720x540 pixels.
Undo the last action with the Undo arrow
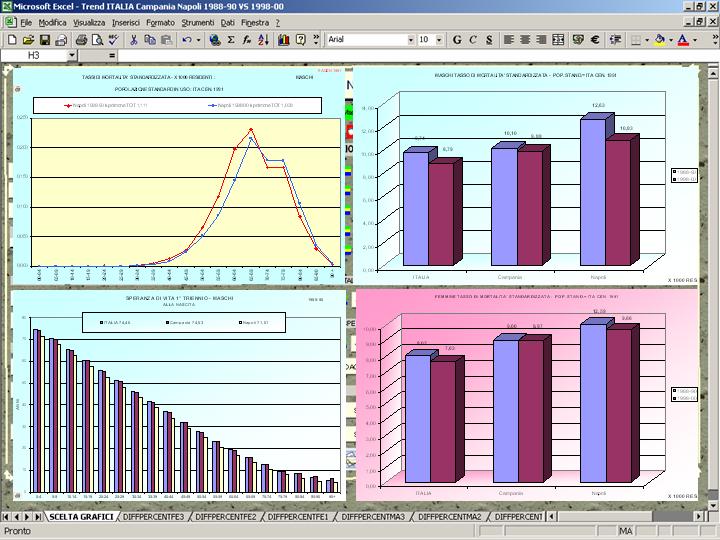(x=186, y=40)
